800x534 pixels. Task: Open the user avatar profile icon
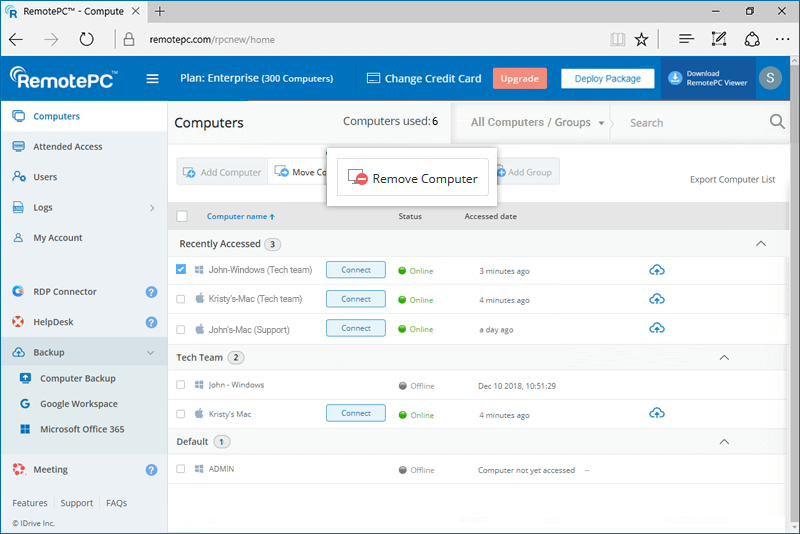769,79
